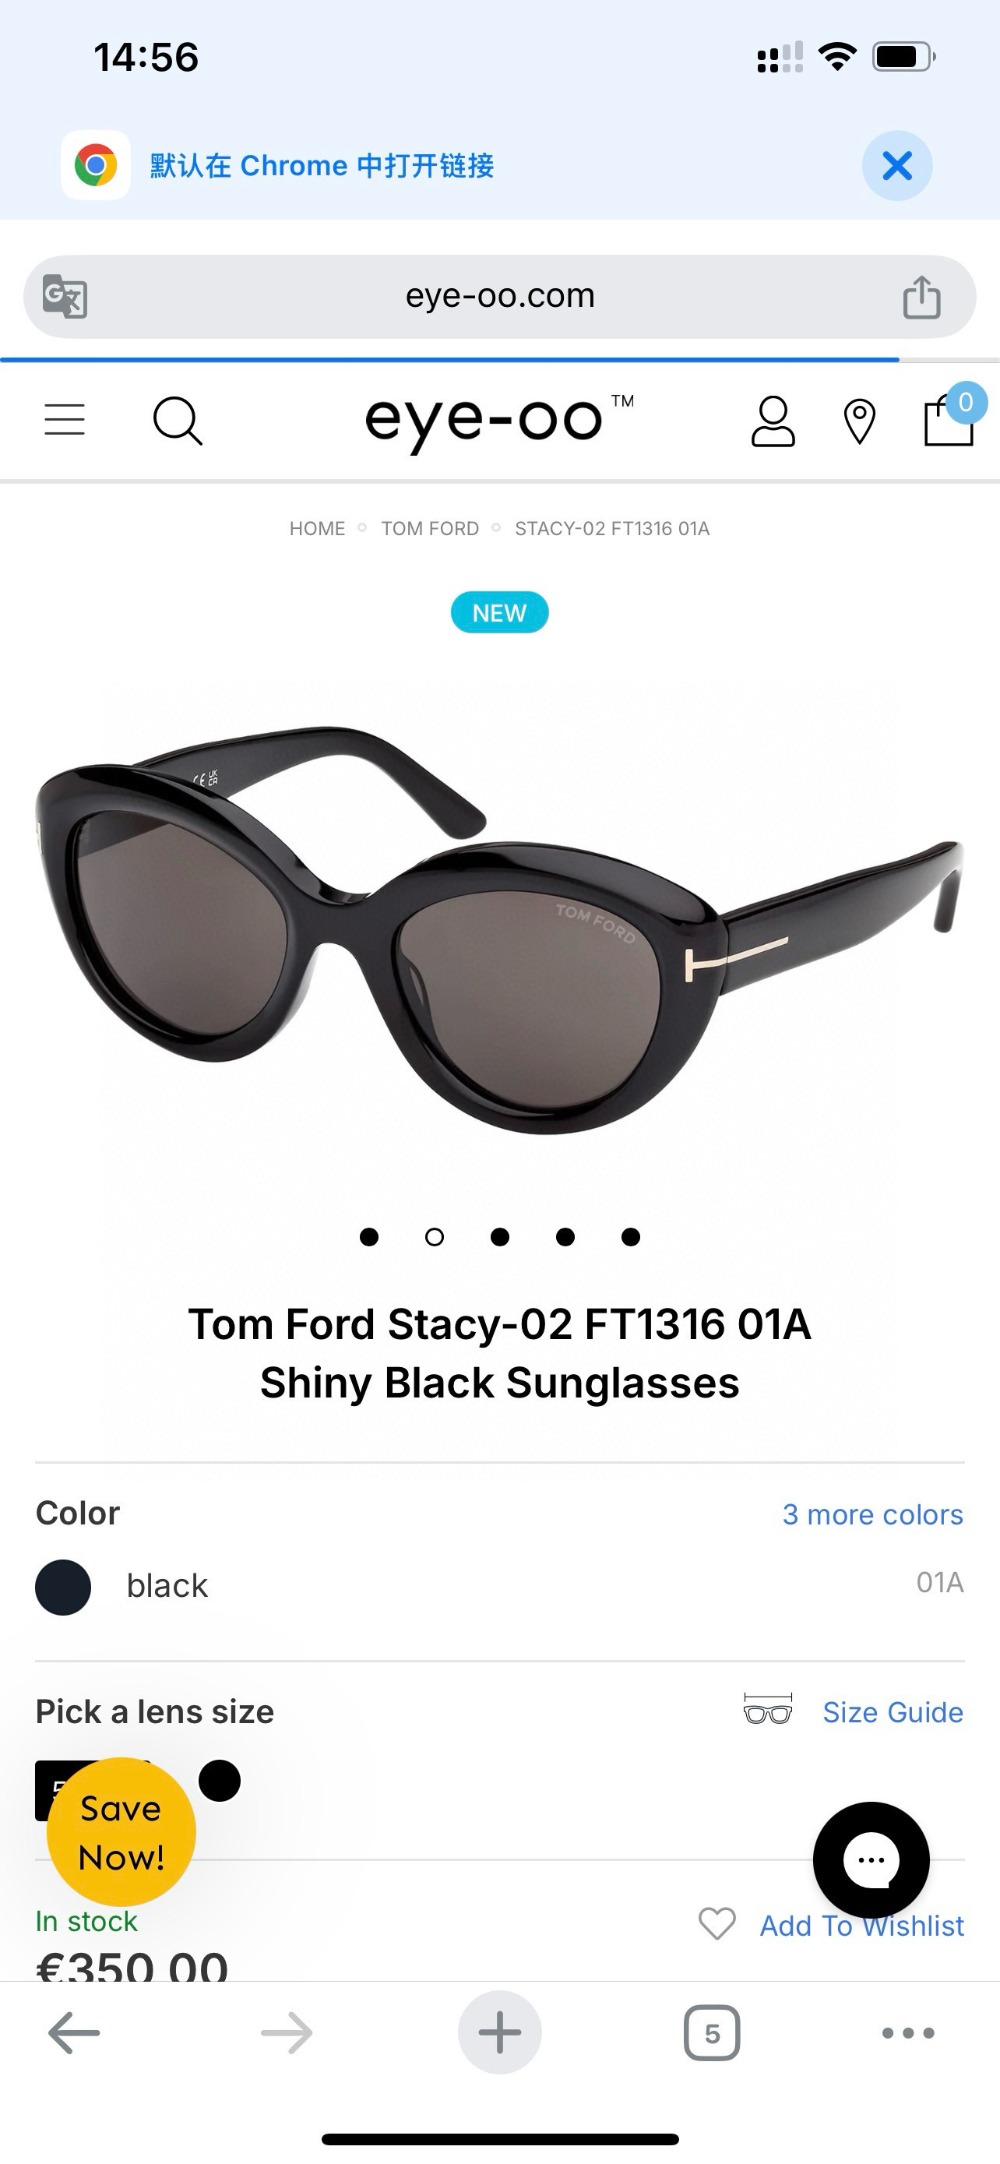Open the live chat bubble
The height and width of the screenshot is (2164, 1000).
(x=871, y=1860)
